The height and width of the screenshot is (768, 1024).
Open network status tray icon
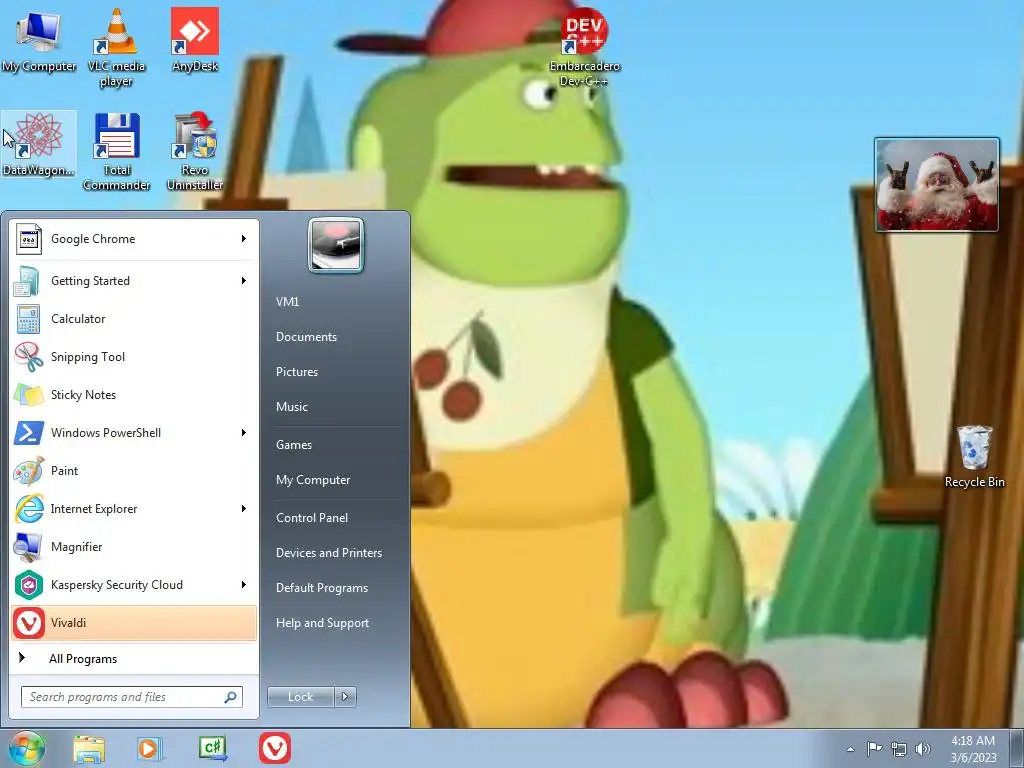899,750
